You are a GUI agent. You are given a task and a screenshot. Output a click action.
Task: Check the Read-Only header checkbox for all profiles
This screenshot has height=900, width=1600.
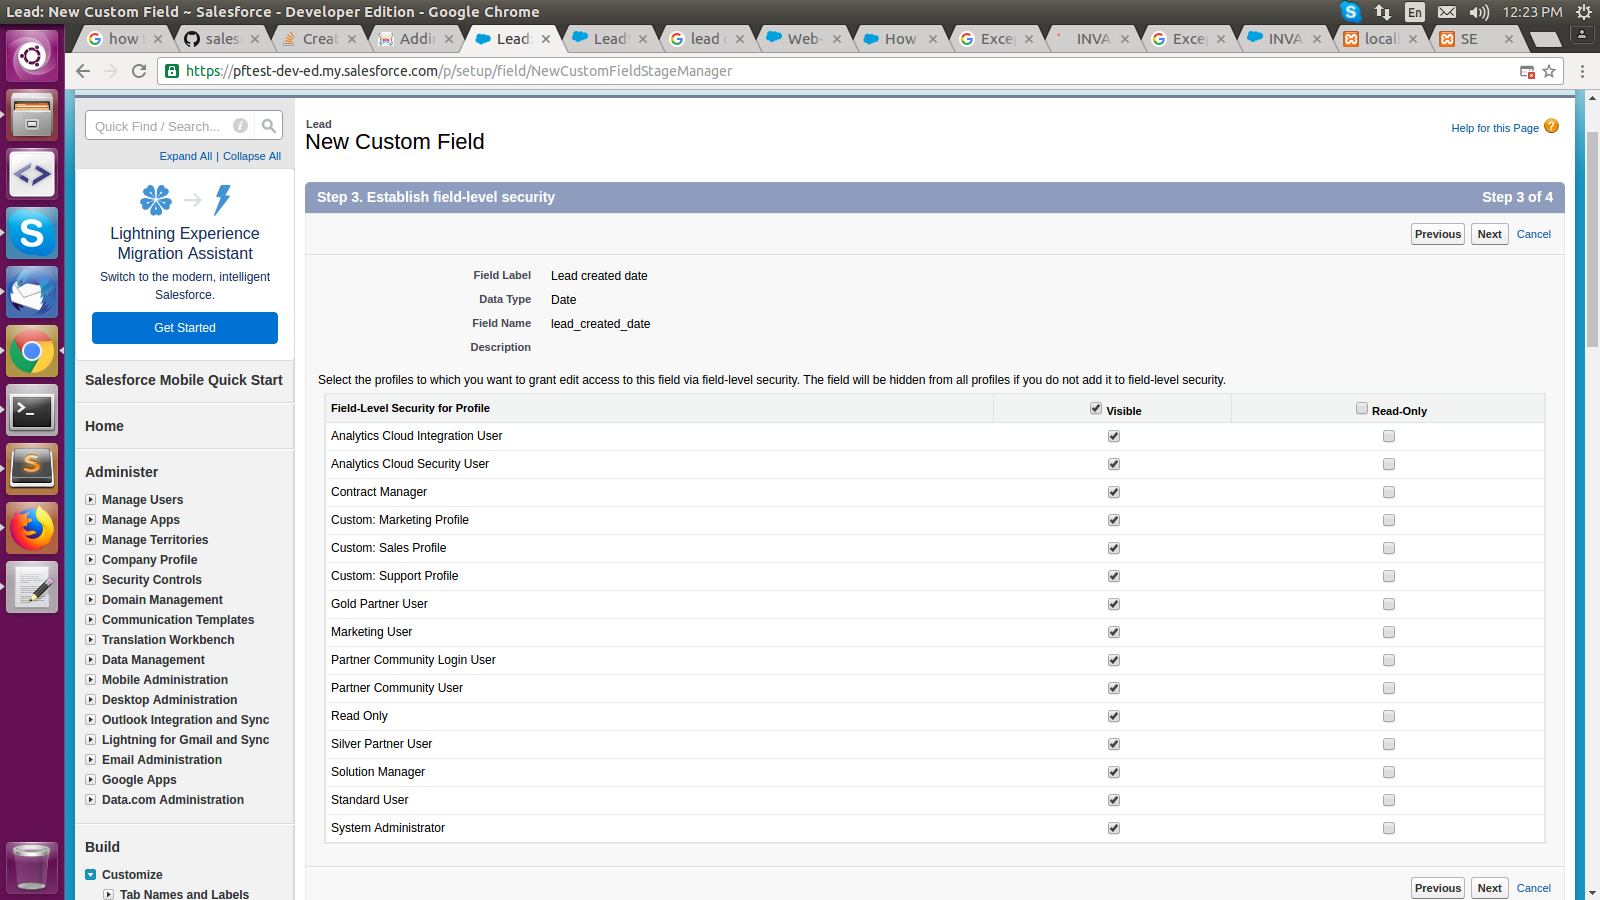(x=1362, y=408)
